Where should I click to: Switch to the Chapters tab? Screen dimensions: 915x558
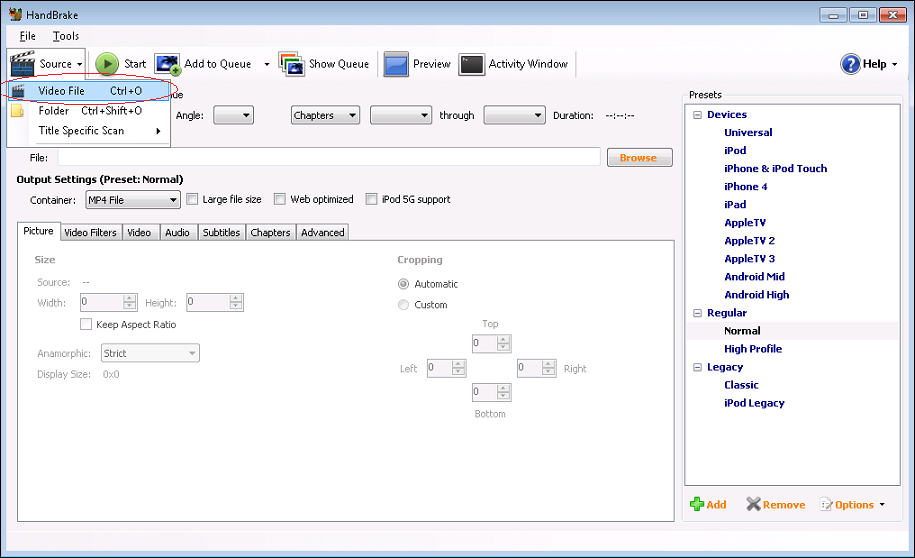point(270,232)
